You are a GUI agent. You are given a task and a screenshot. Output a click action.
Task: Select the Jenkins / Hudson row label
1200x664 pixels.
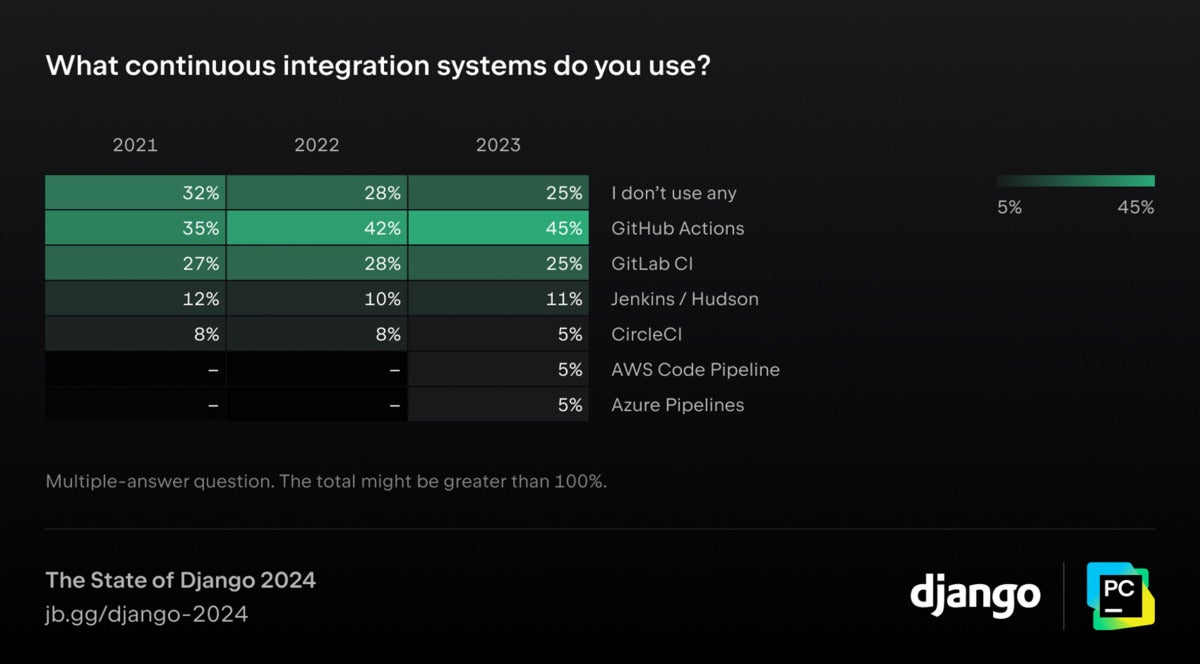(x=685, y=299)
